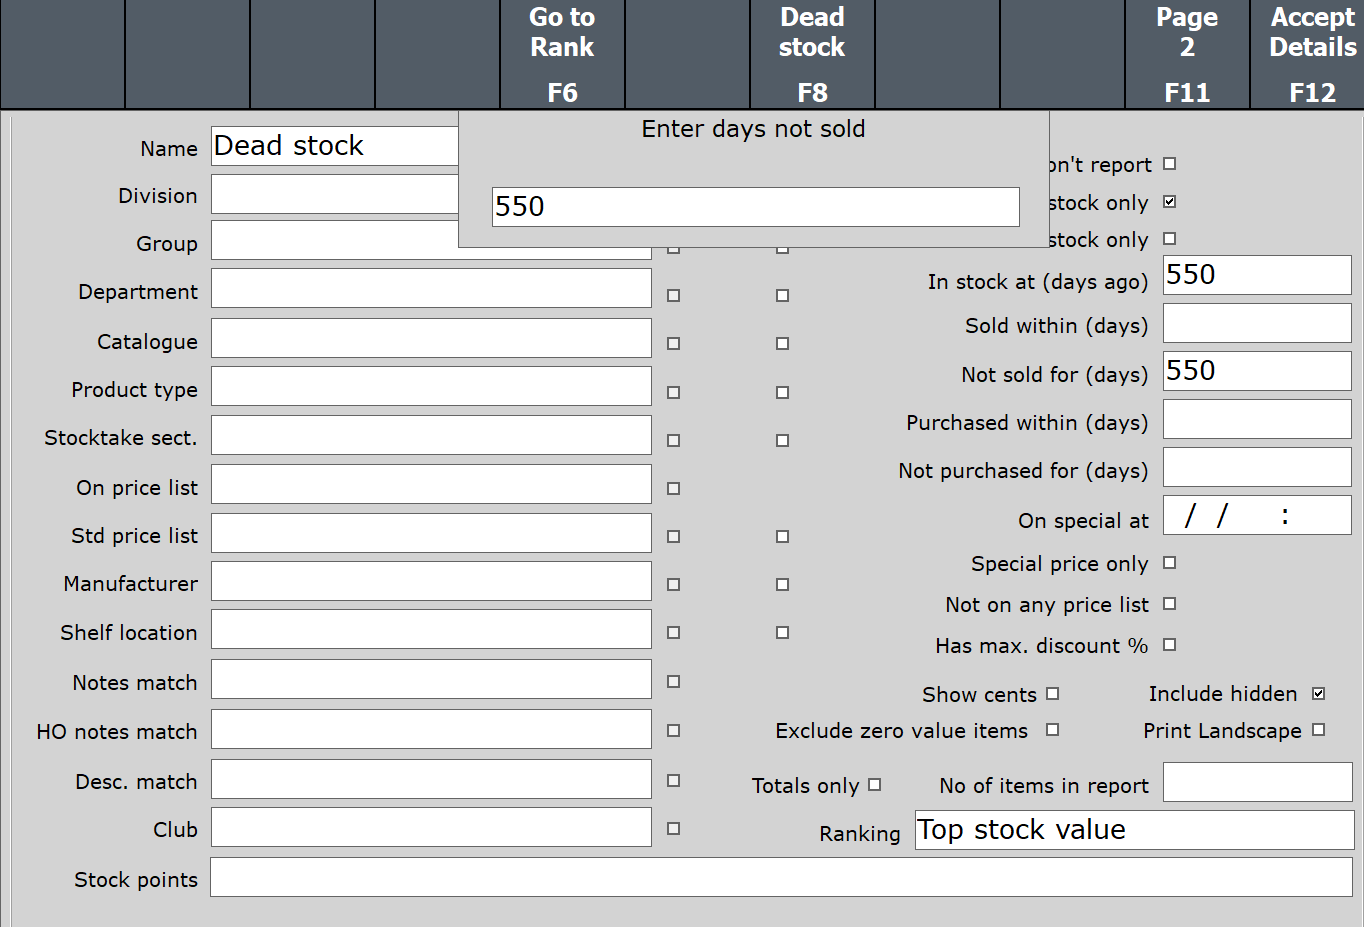Click Accept Details F12 button
Screen dimensions: 1364x927
click(x=1311, y=54)
